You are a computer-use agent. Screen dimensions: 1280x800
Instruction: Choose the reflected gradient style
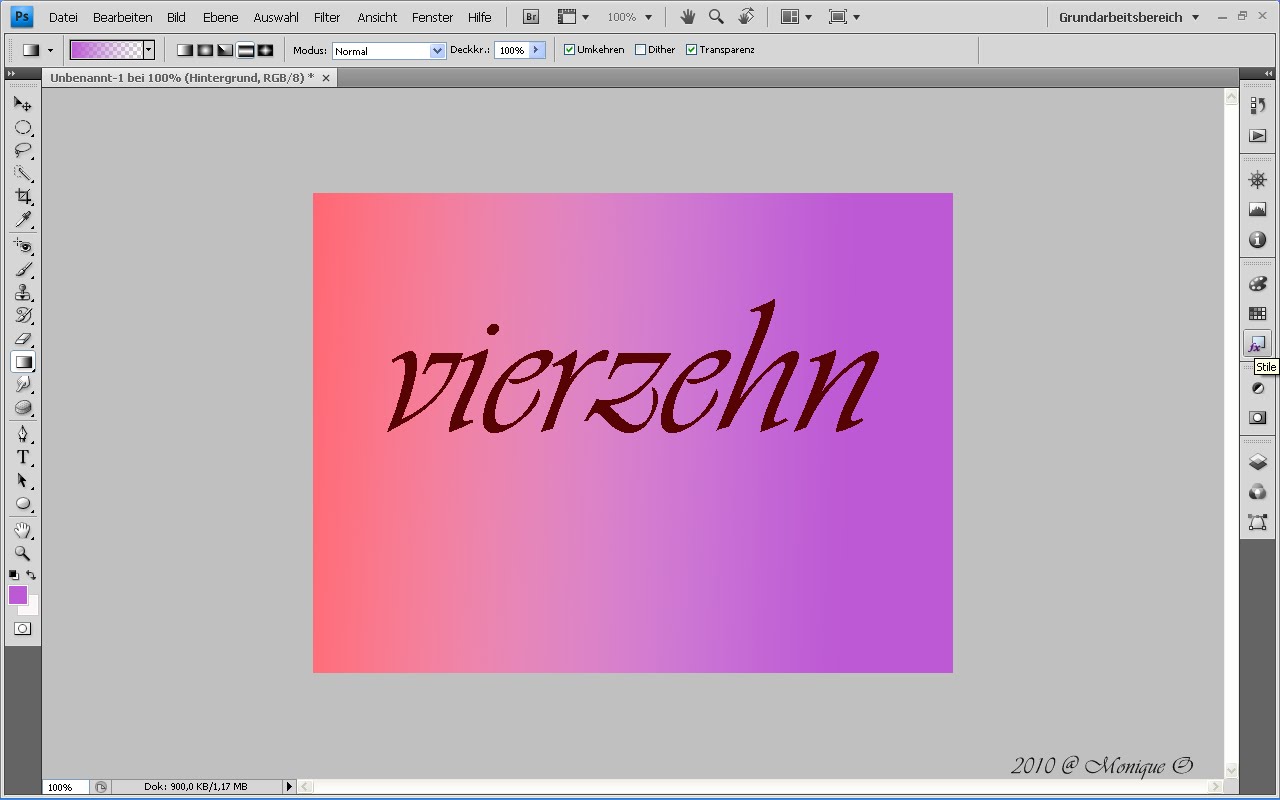(x=245, y=50)
